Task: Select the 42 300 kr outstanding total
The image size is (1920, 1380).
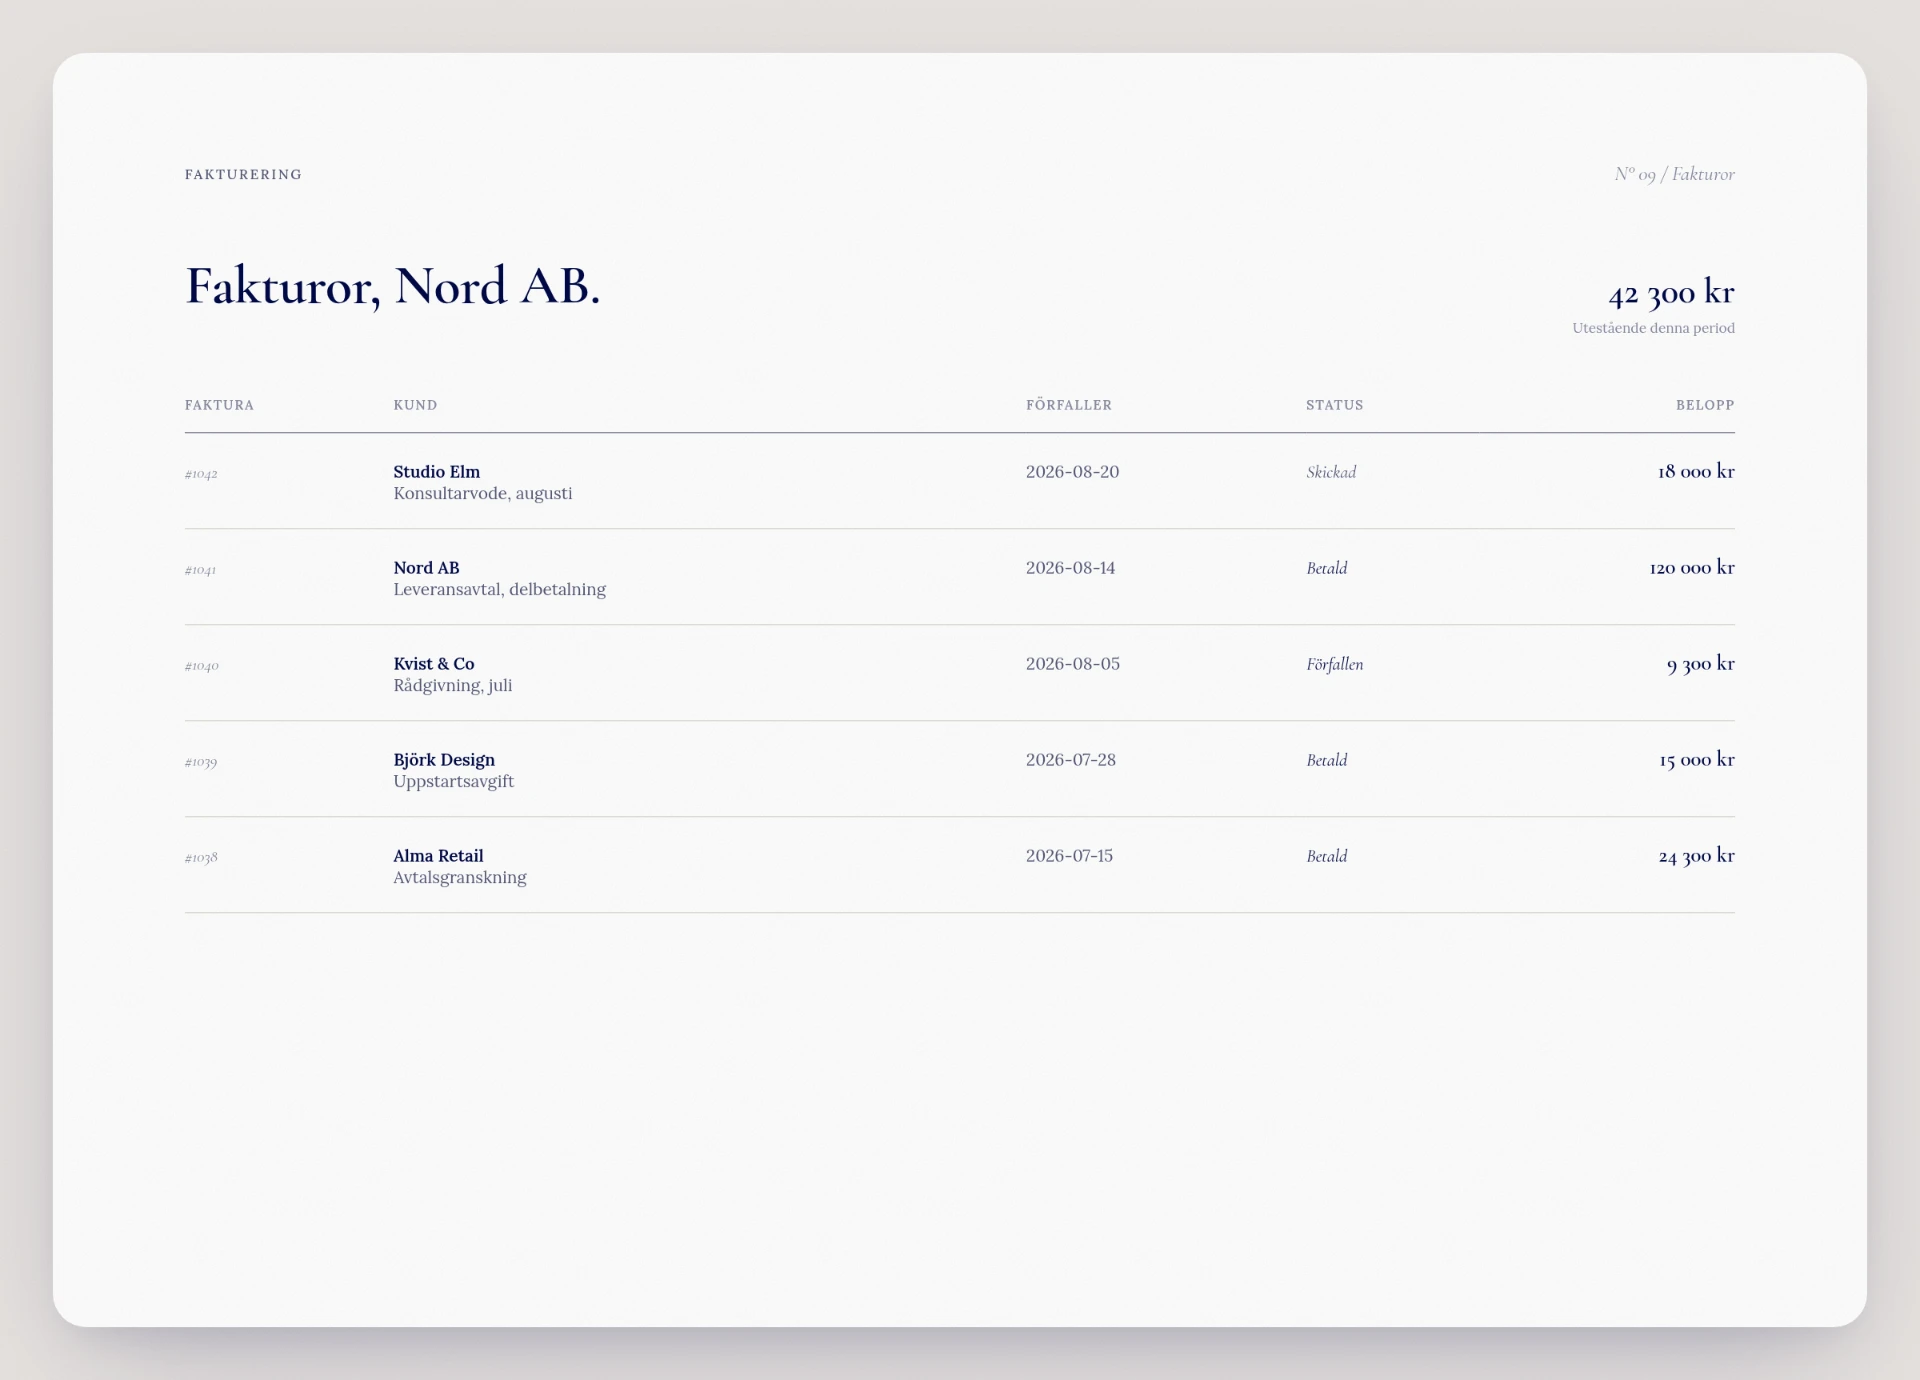Action: click(1671, 293)
